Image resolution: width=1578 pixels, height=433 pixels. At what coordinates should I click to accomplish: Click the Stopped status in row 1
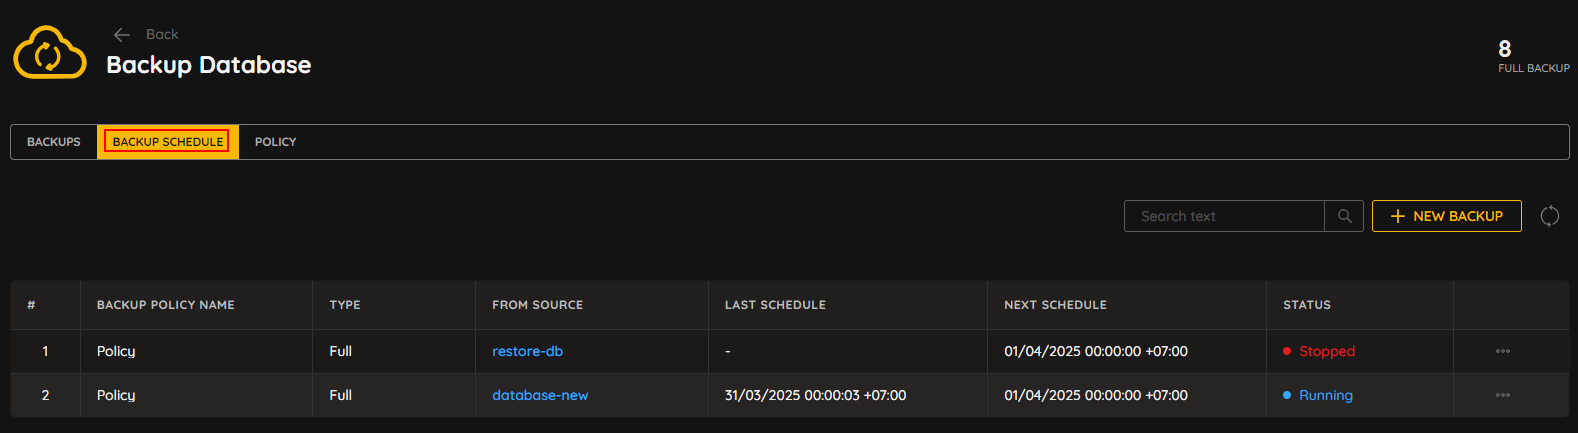[x=1319, y=352]
